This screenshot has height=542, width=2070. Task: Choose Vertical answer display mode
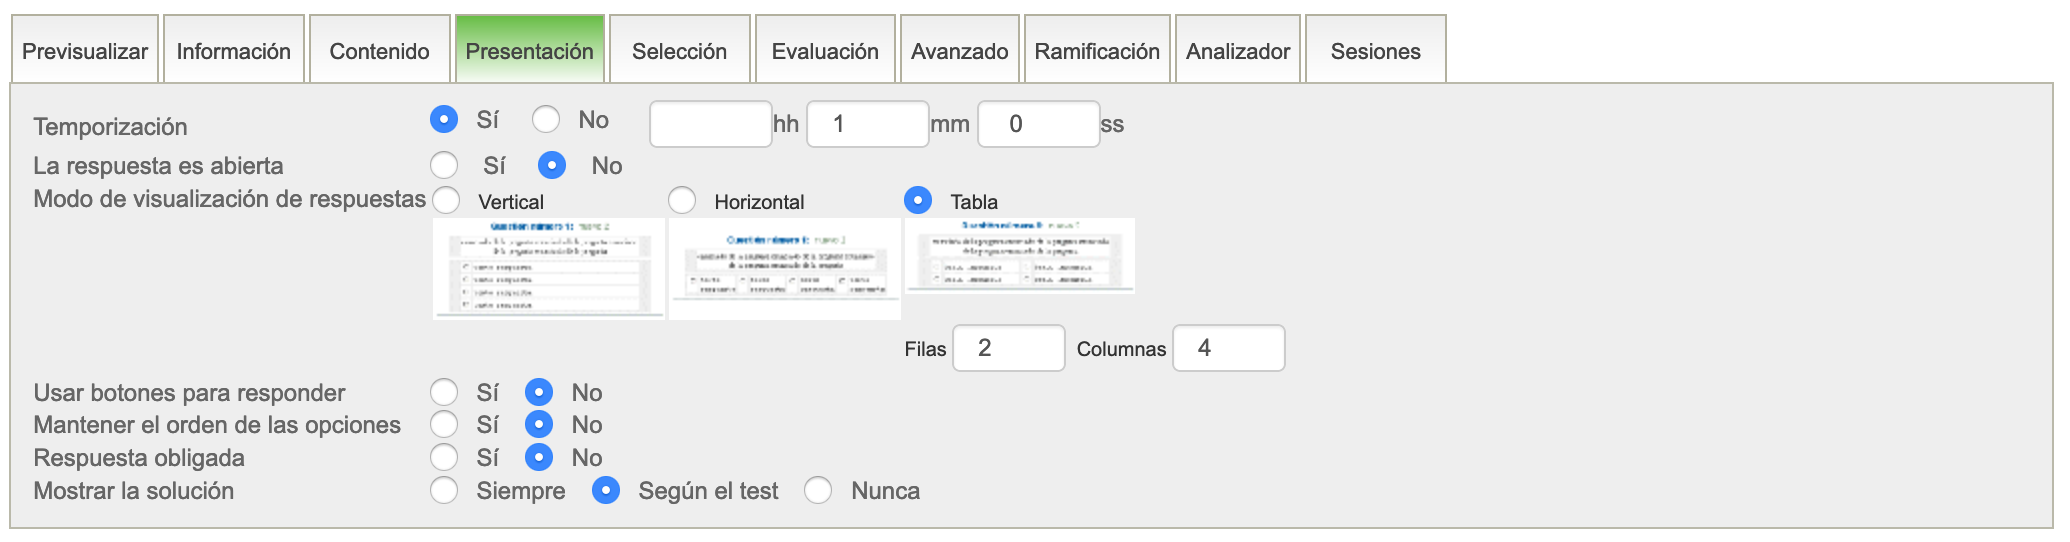point(446,200)
